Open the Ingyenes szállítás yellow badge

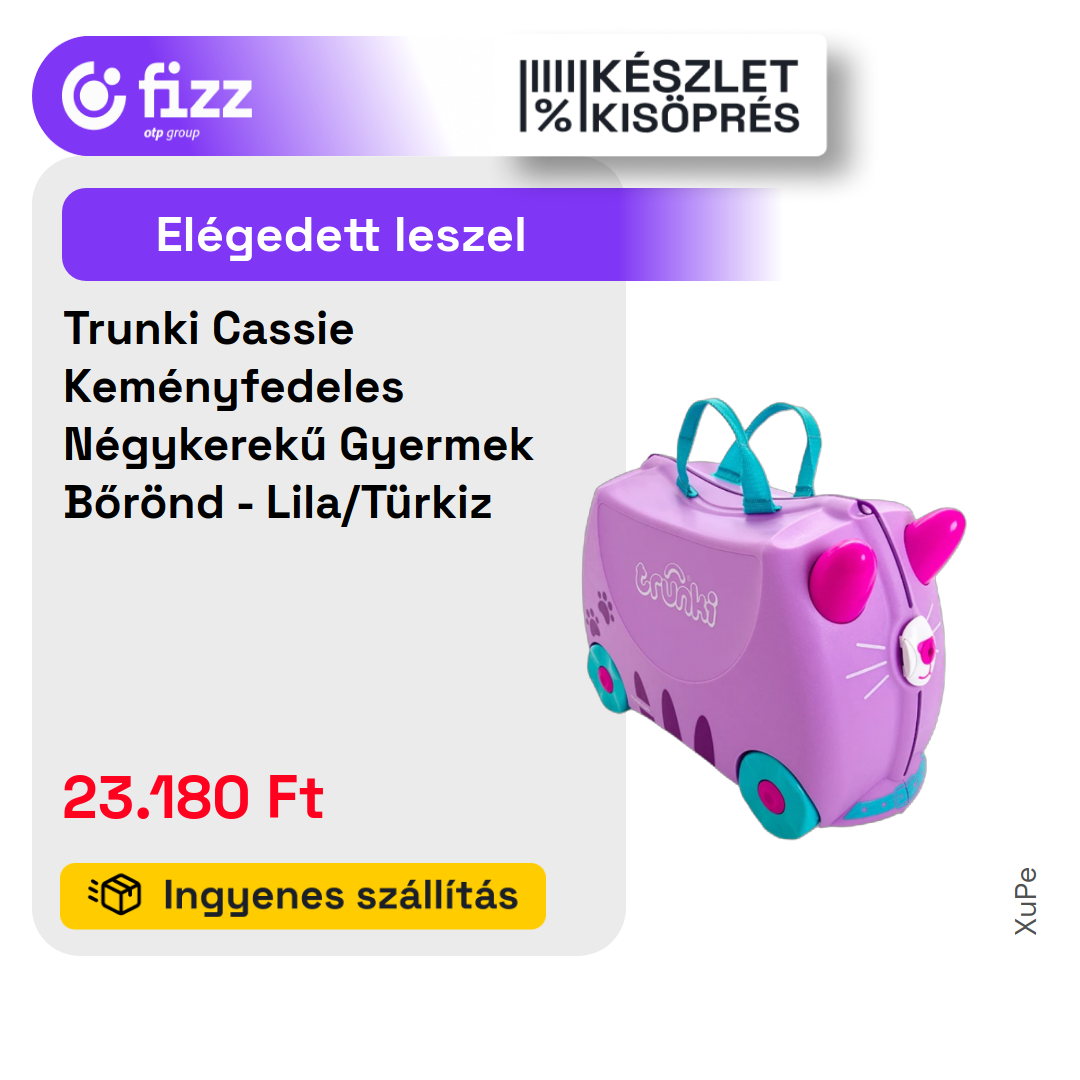[303, 895]
